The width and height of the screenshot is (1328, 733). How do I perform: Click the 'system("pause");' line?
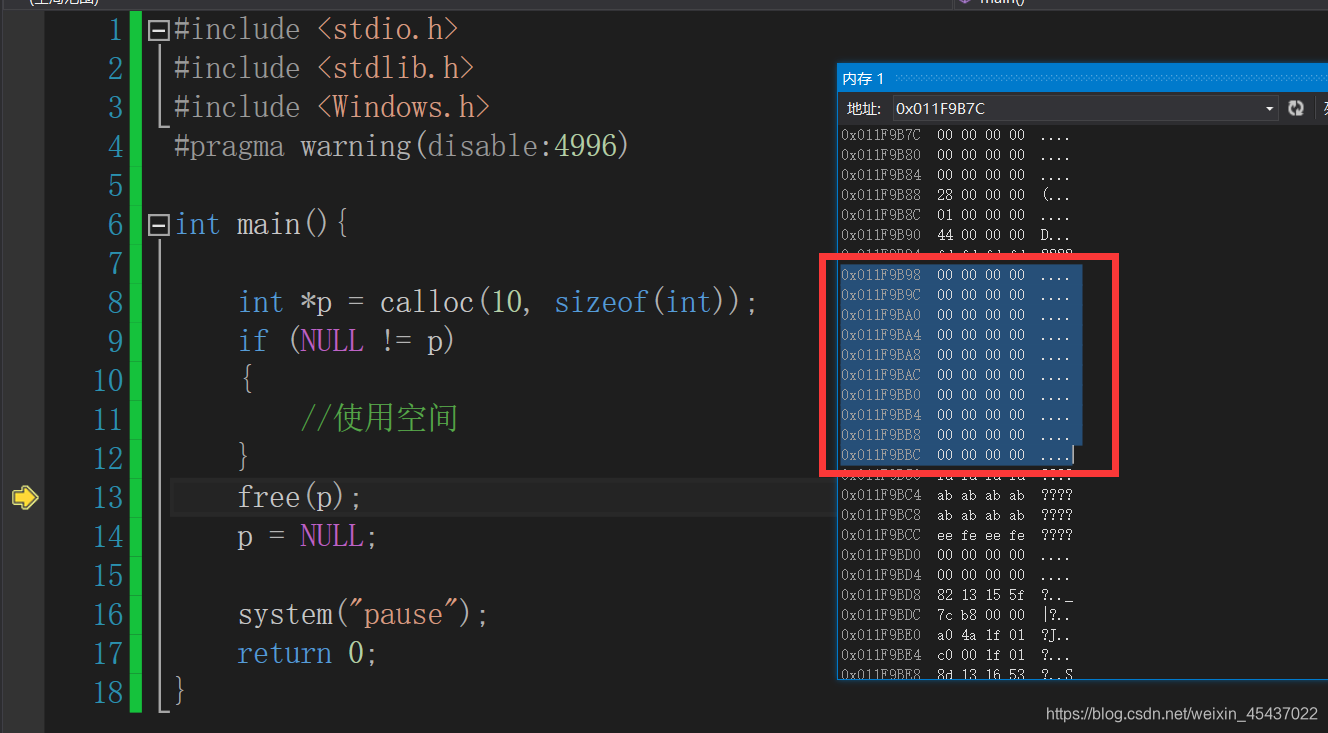362,614
